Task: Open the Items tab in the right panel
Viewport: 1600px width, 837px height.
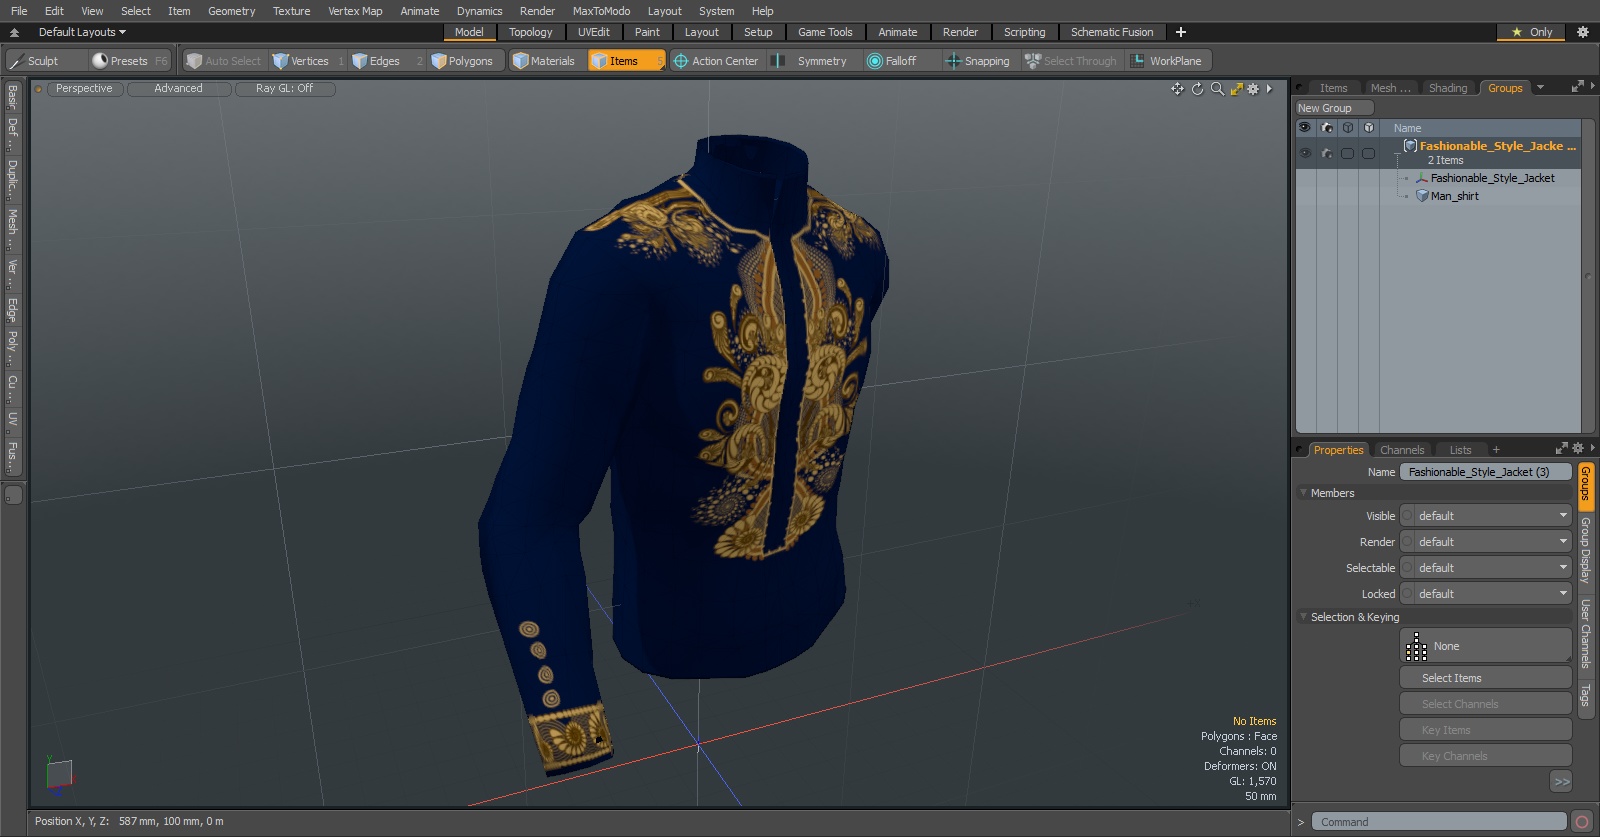Action: 1333,88
